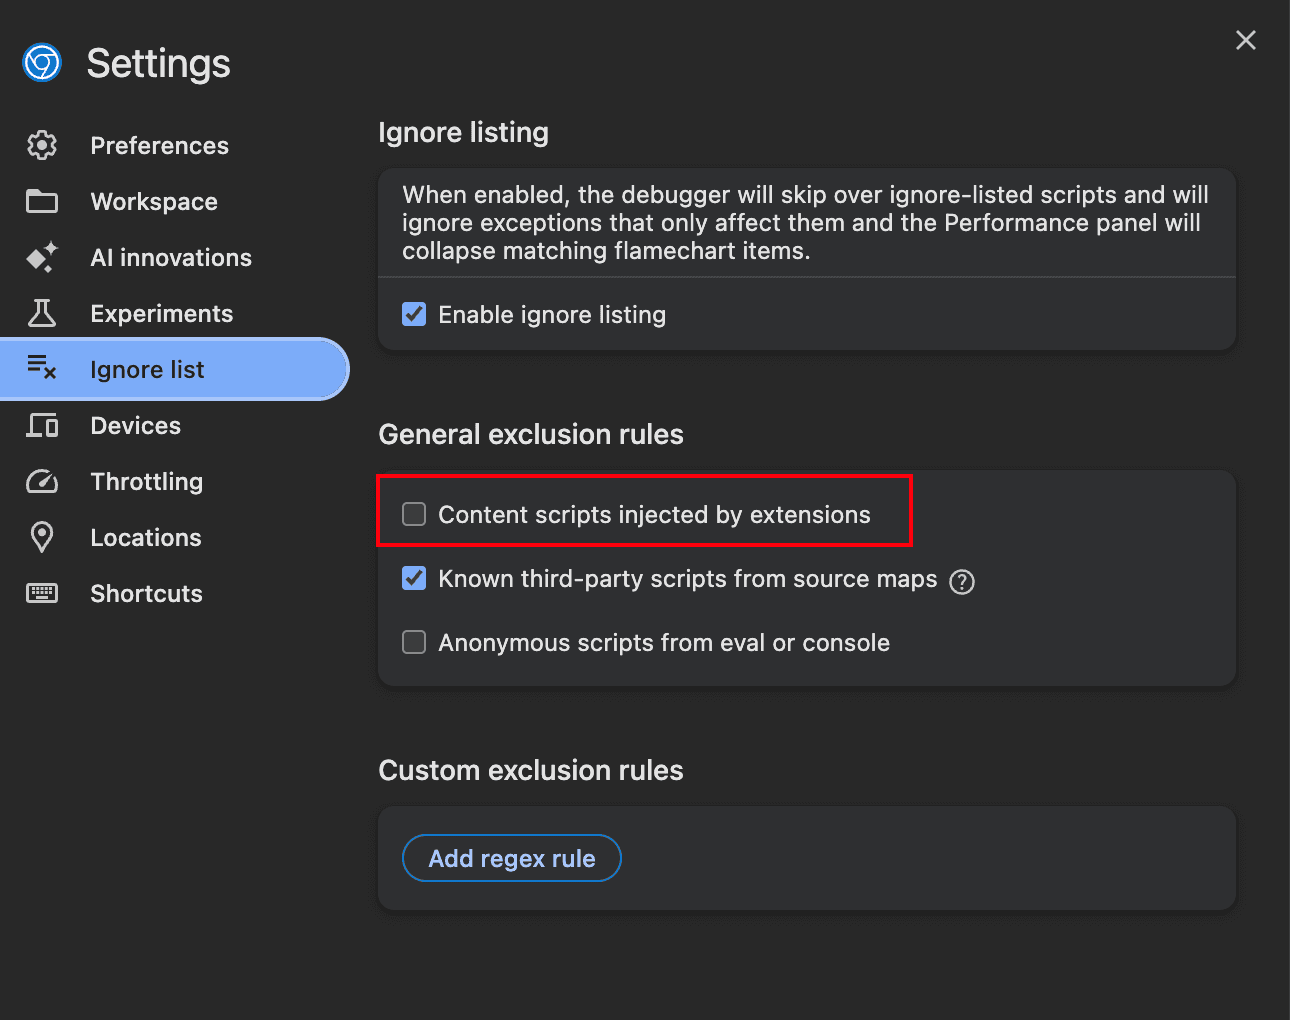
Task: Enable Content scripts injected by extensions
Action: (x=414, y=514)
